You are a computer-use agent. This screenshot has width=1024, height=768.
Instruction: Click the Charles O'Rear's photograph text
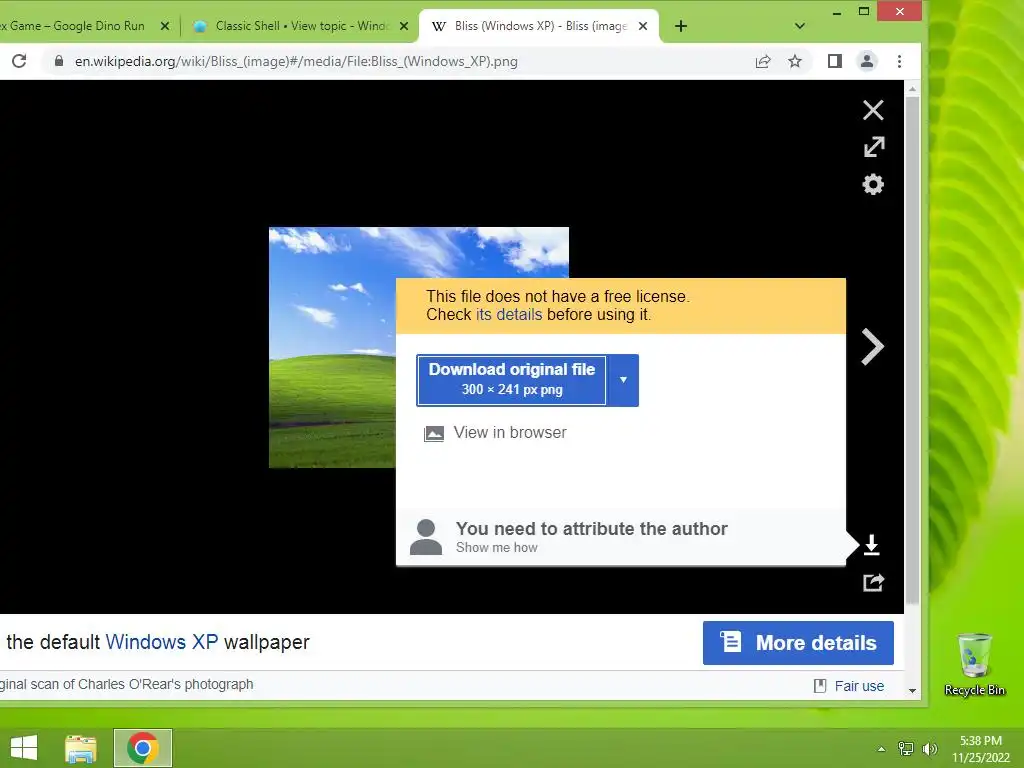[165, 684]
